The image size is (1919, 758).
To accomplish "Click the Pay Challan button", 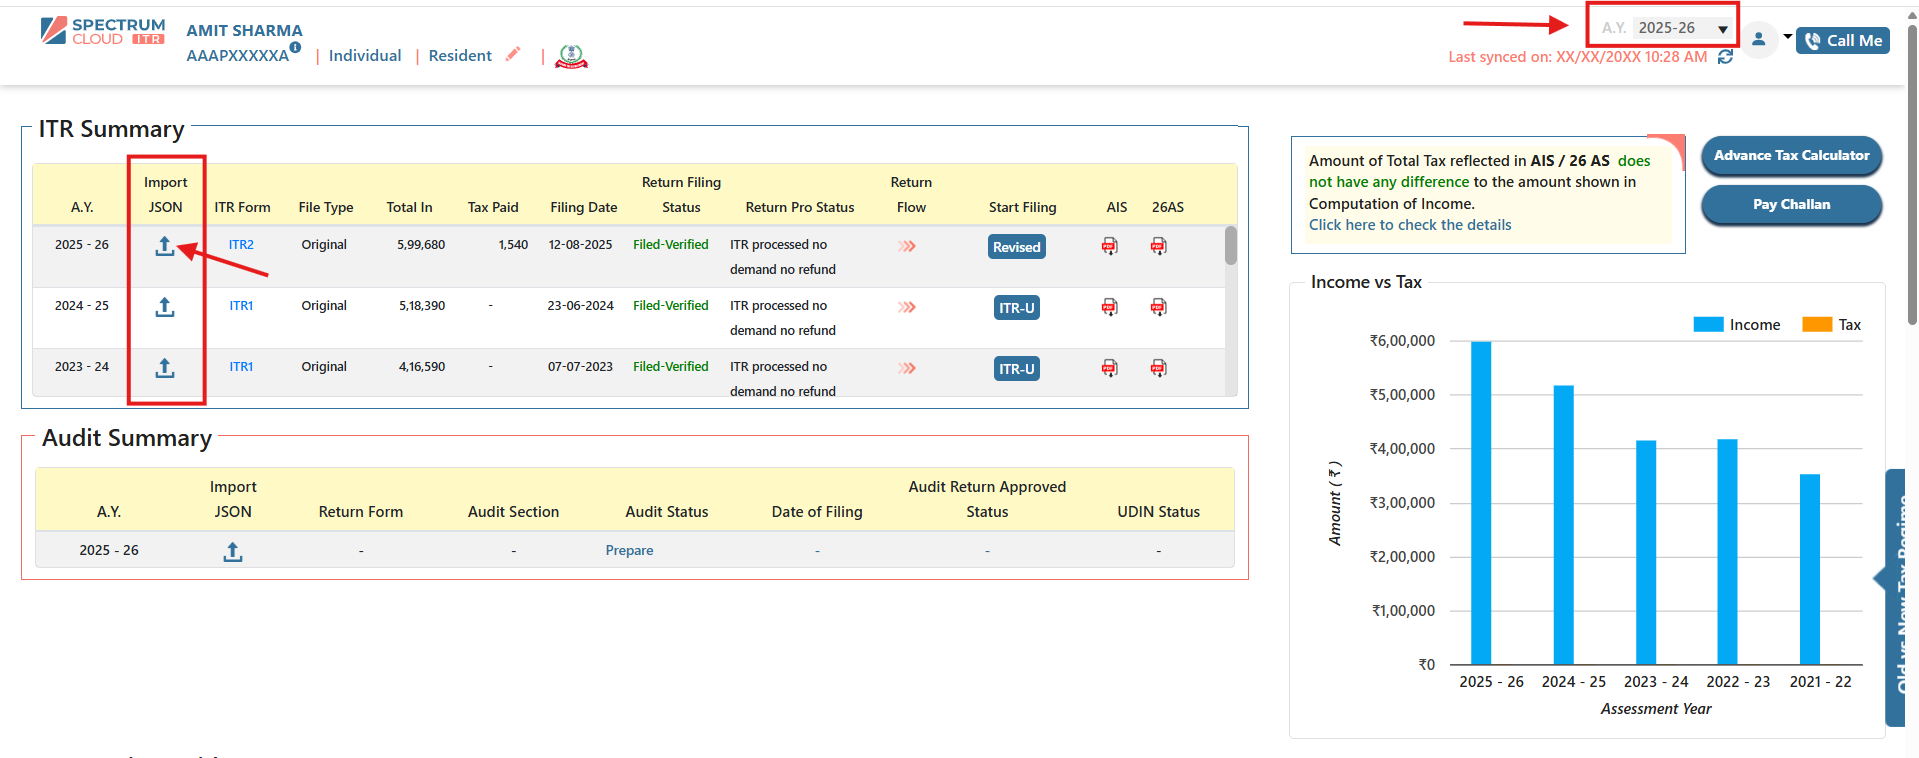I will [x=1791, y=205].
